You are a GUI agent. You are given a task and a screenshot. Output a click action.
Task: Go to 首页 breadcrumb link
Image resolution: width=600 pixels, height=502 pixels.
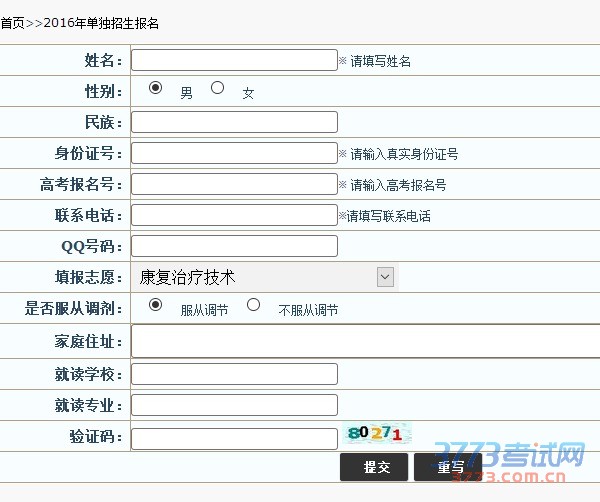click(13, 22)
